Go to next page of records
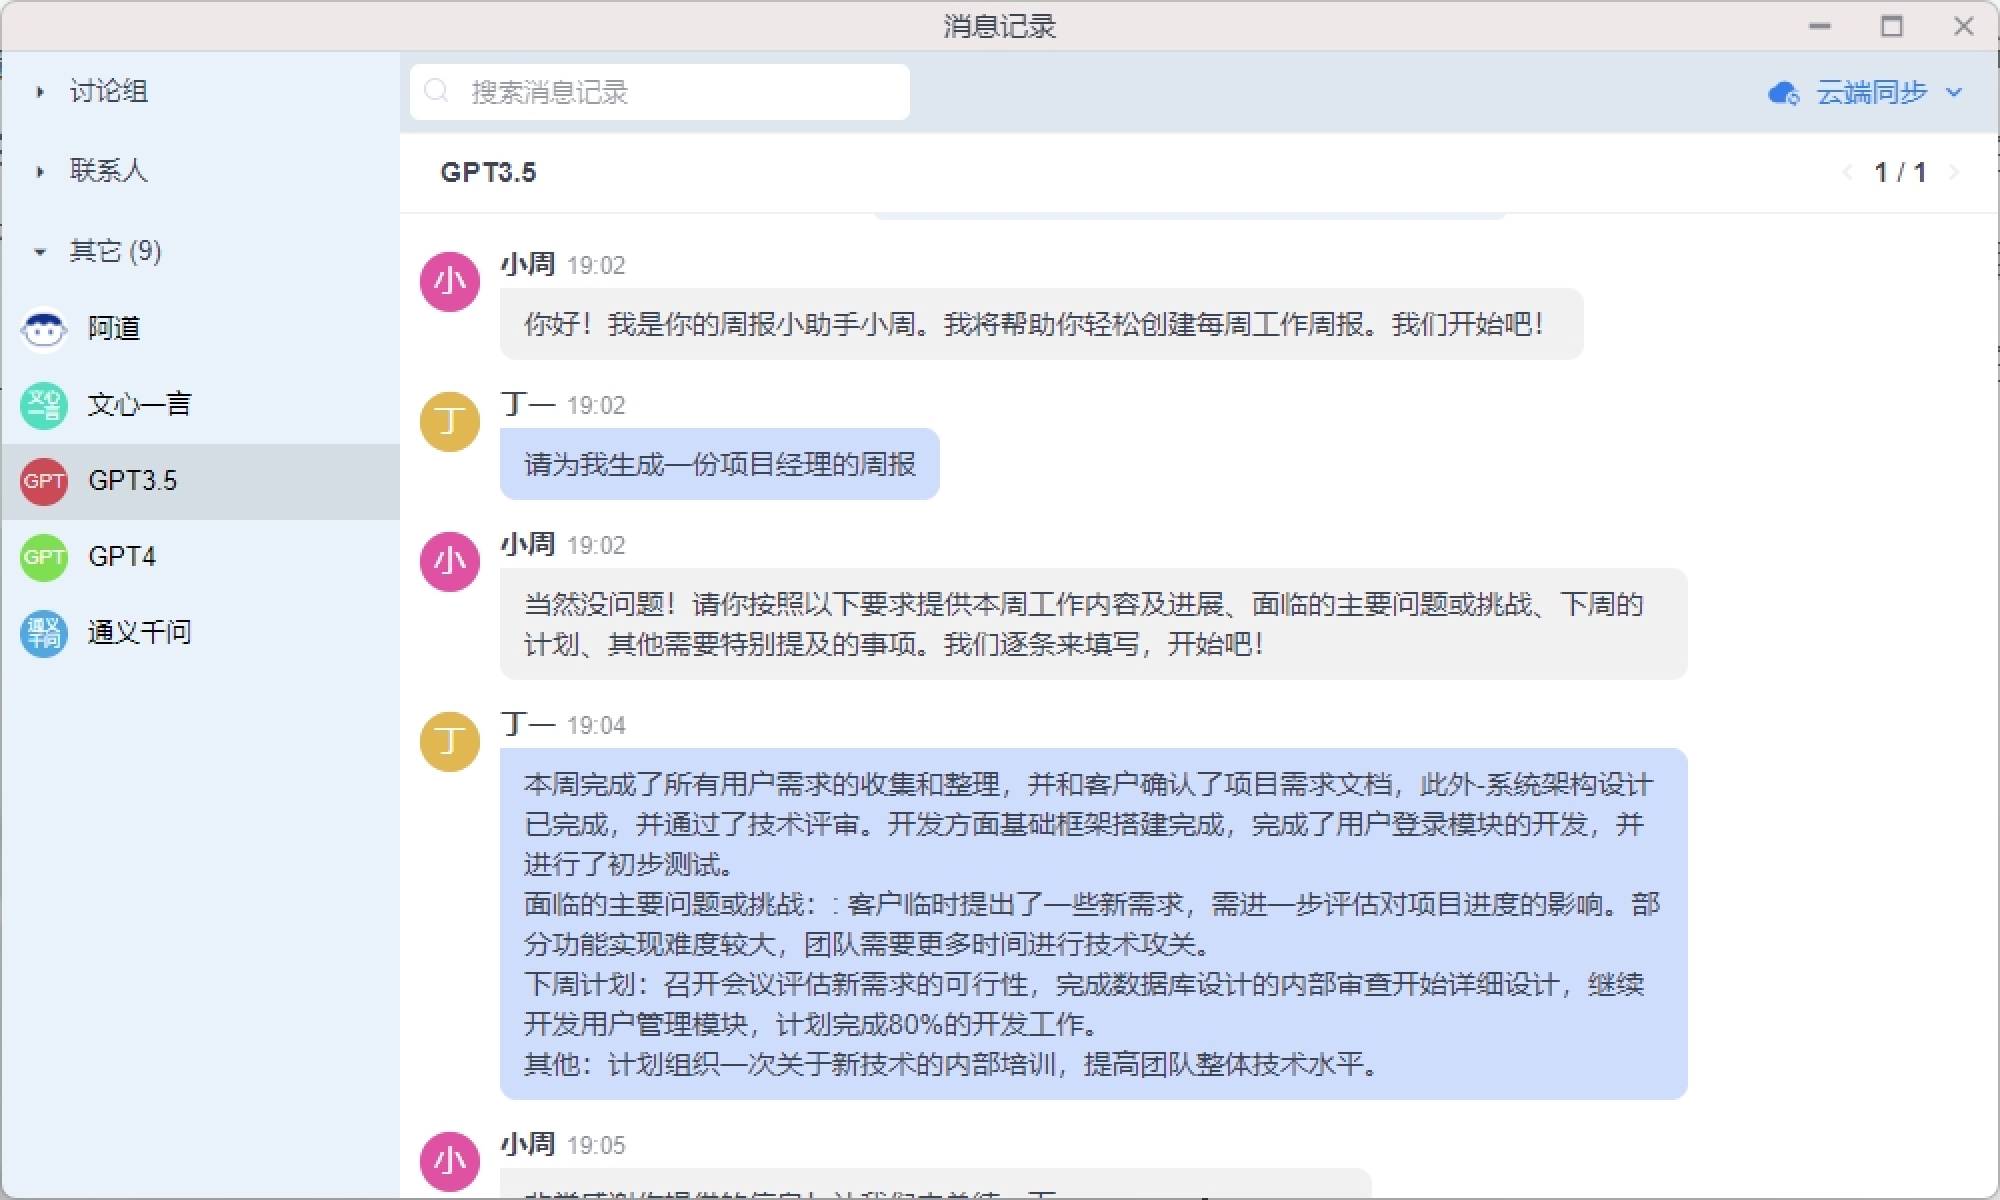Image resolution: width=2000 pixels, height=1200 pixels. (1954, 172)
